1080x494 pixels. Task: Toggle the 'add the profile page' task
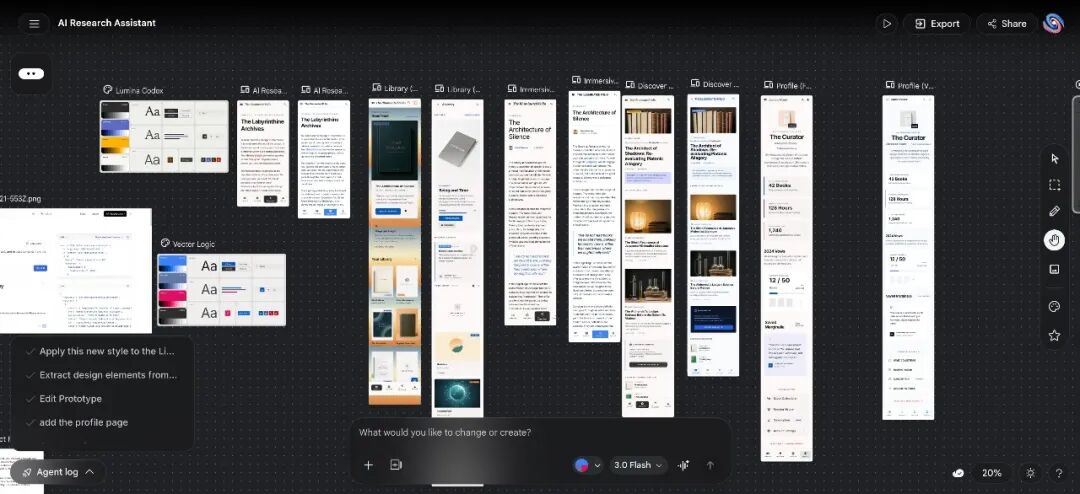tap(83, 422)
